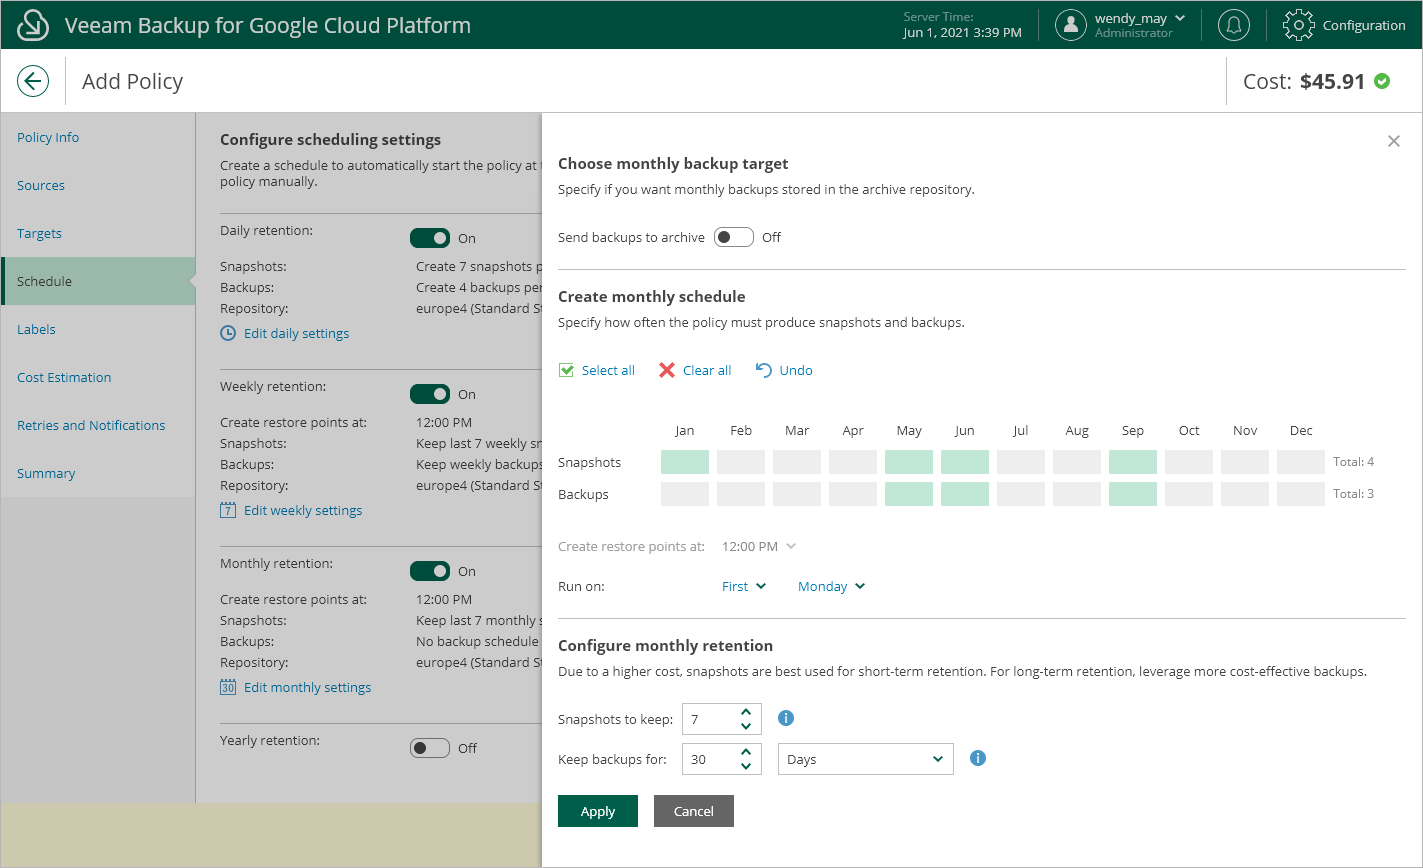Toggle Backups cell for May
1423x868 pixels.
coord(909,494)
